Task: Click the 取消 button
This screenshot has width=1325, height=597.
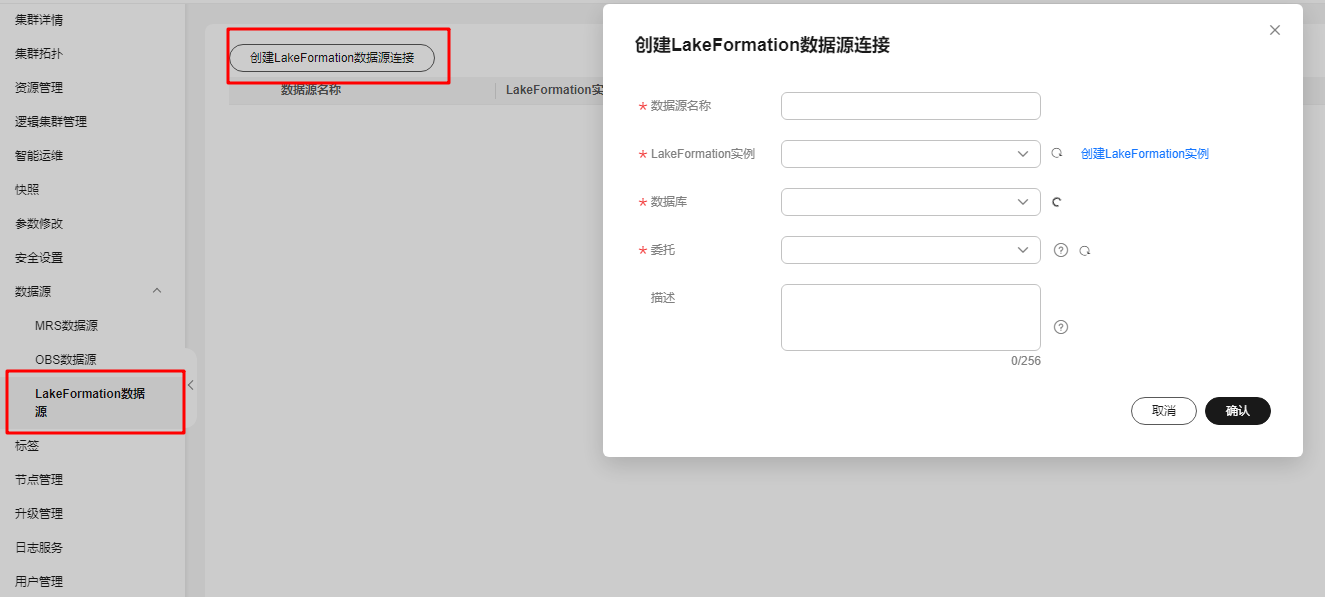Action: (1164, 411)
